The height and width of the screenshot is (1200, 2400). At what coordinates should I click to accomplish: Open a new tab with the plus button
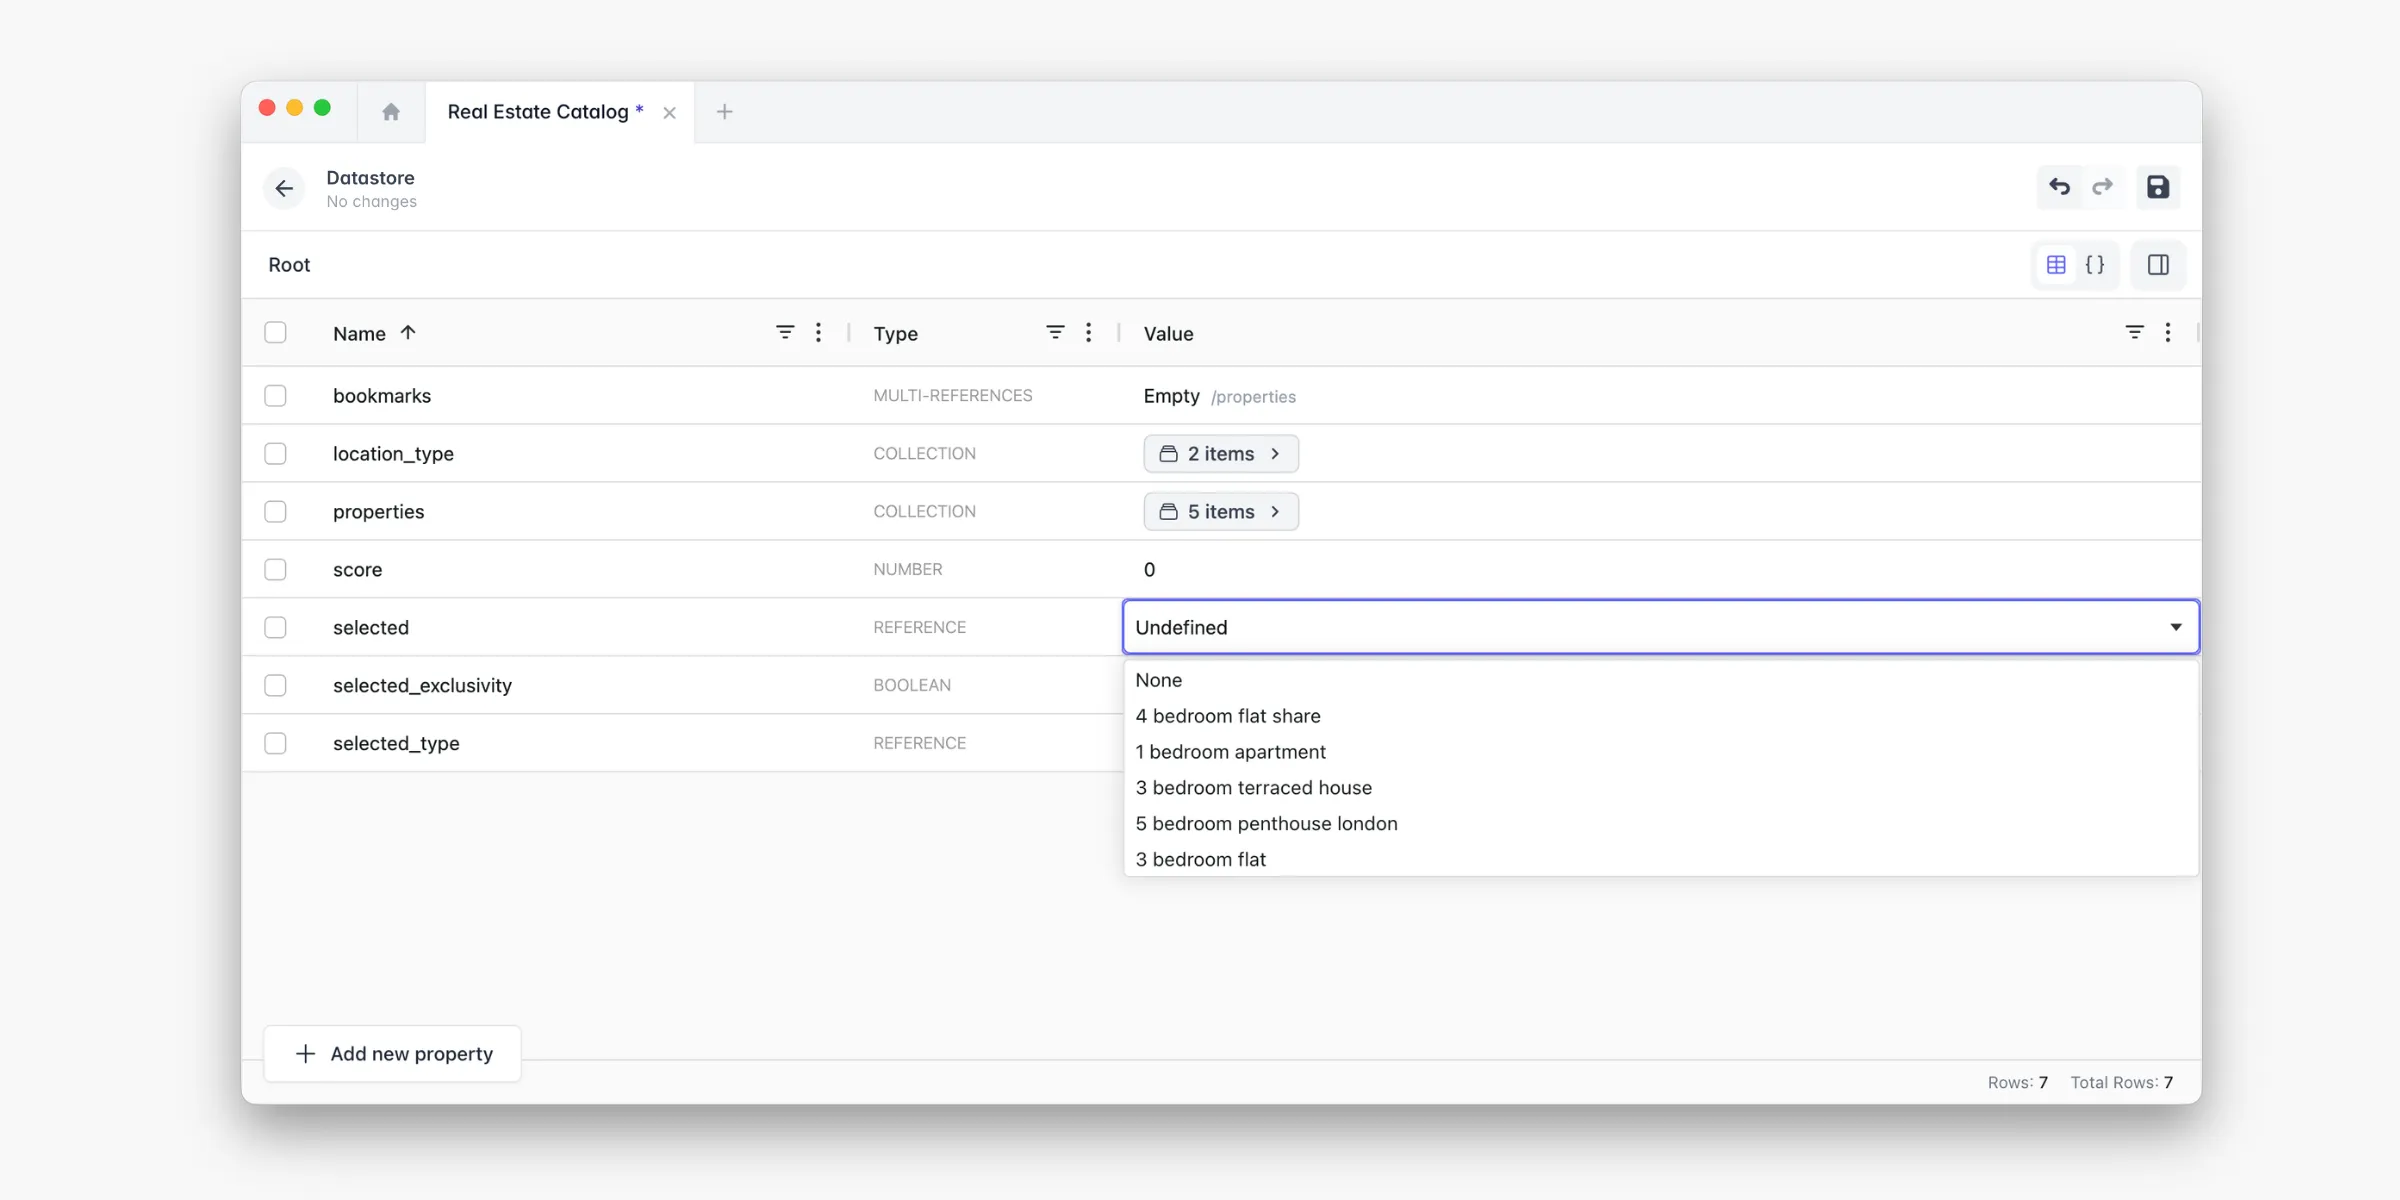(x=724, y=112)
